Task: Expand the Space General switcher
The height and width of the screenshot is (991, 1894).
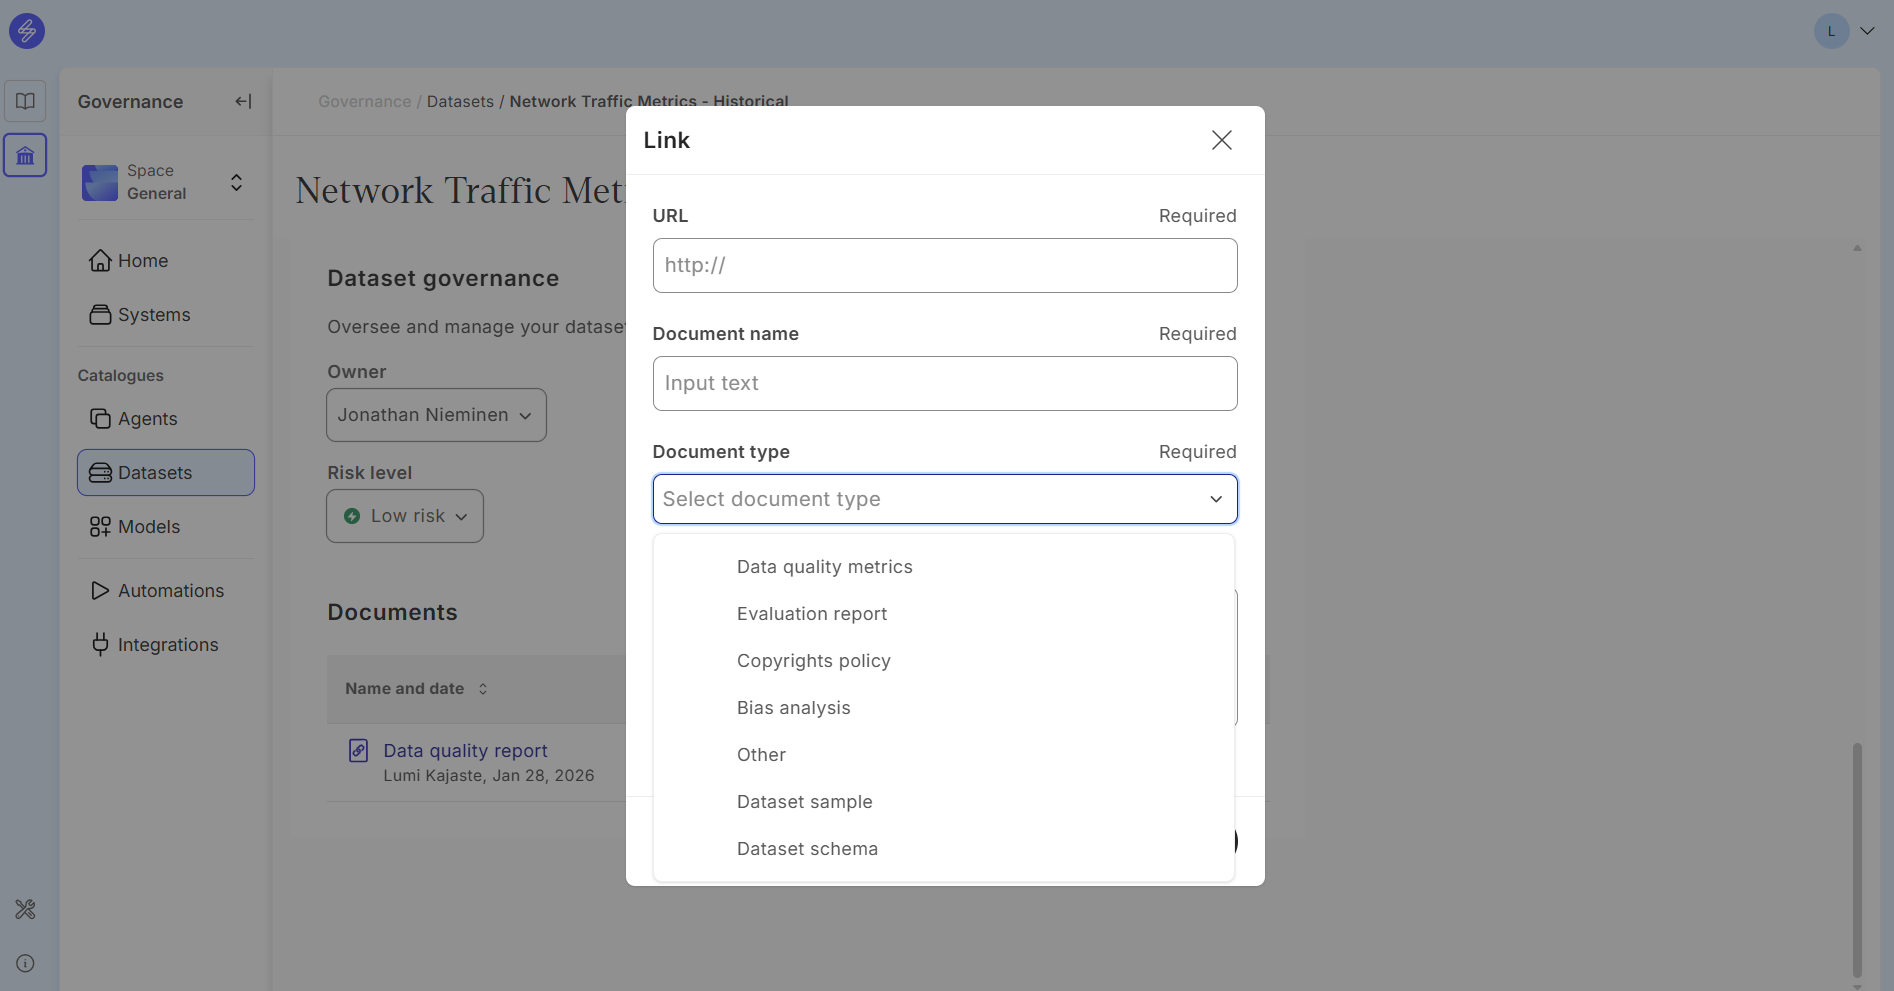Action: coord(236,182)
